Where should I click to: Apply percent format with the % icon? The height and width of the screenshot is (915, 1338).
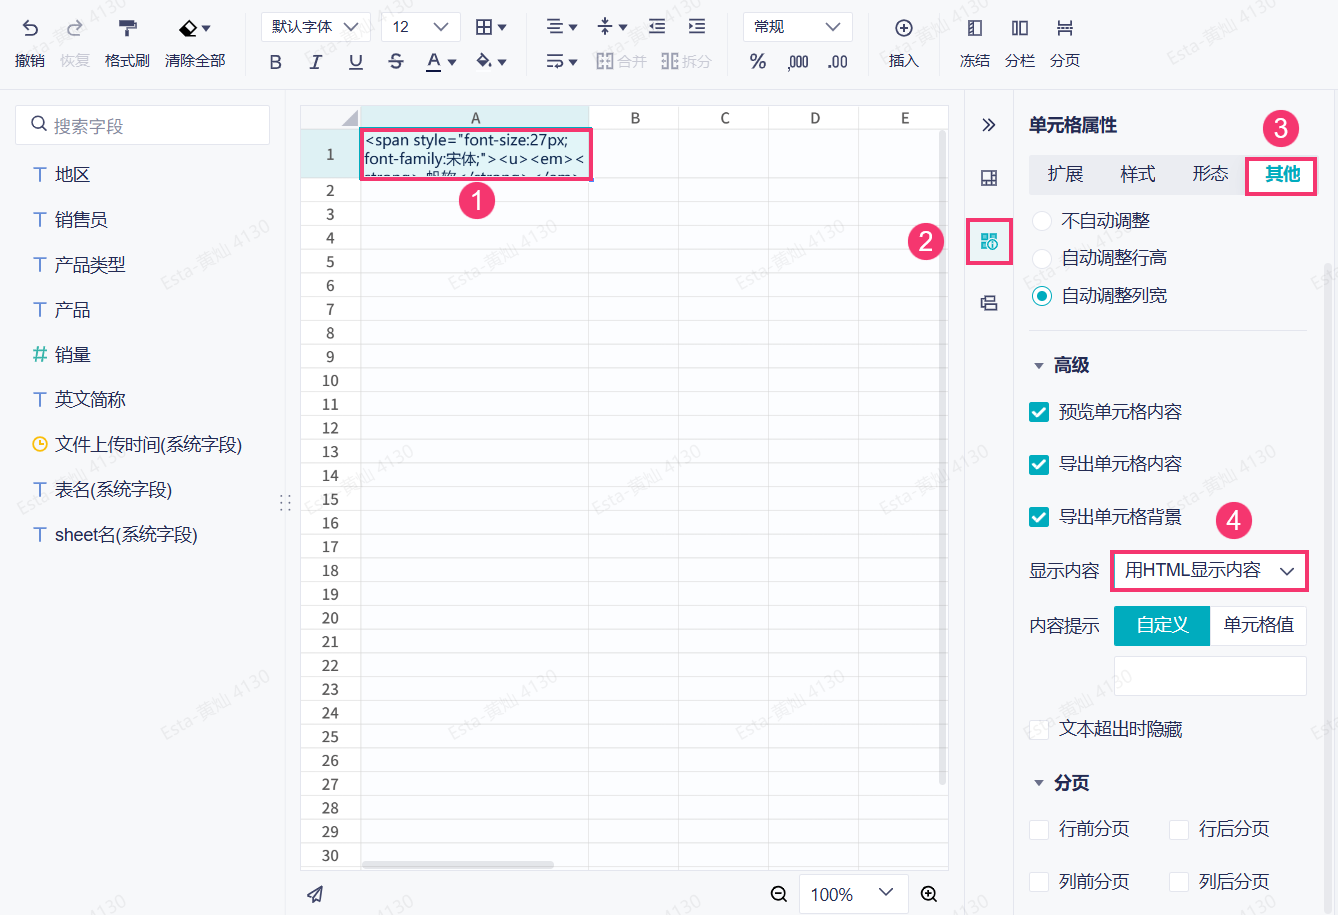(x=758, y=62)
